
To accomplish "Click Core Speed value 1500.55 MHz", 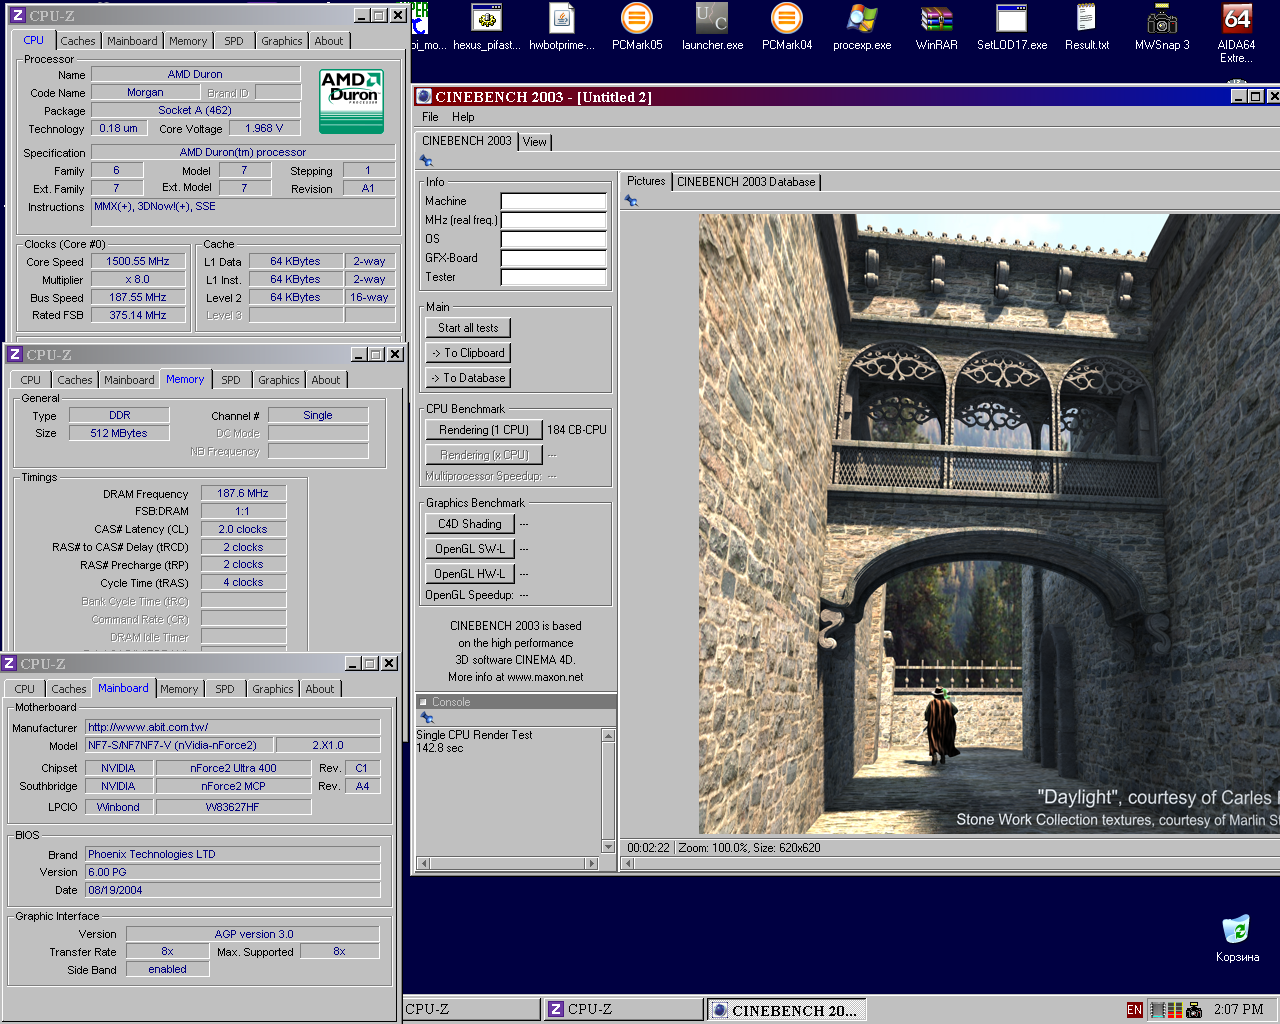I will (x=138, y=262).
